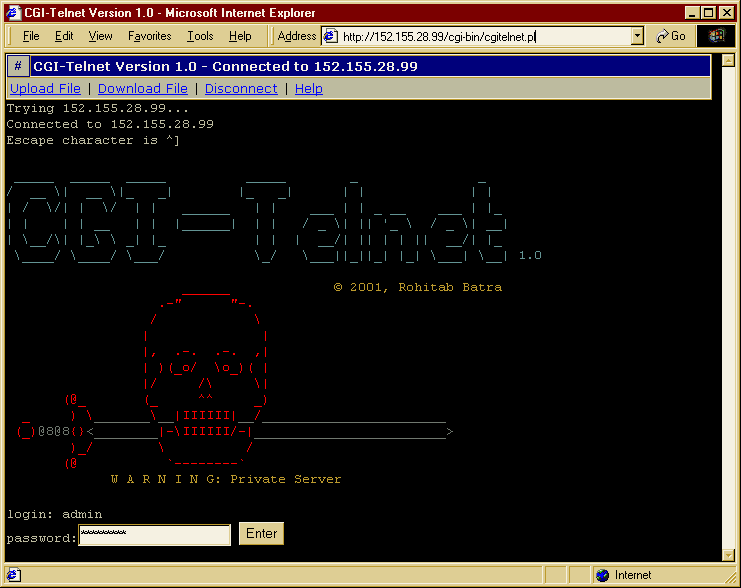Click the CGI-Telnet Version 1.0 header title
Viewport: 741px width, 588px height.
pos(225,66)
